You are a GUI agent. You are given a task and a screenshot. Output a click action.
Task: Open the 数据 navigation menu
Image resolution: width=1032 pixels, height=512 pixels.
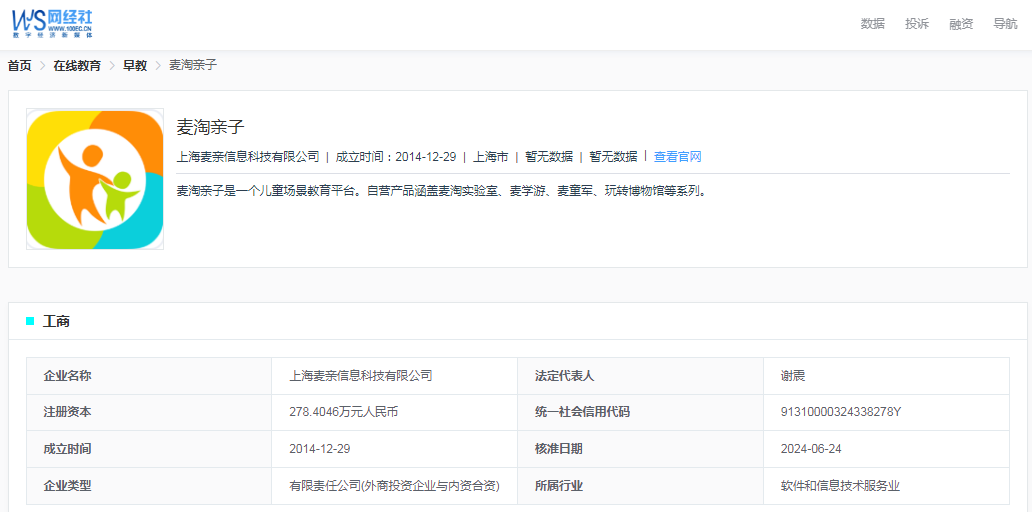(873, 24)
